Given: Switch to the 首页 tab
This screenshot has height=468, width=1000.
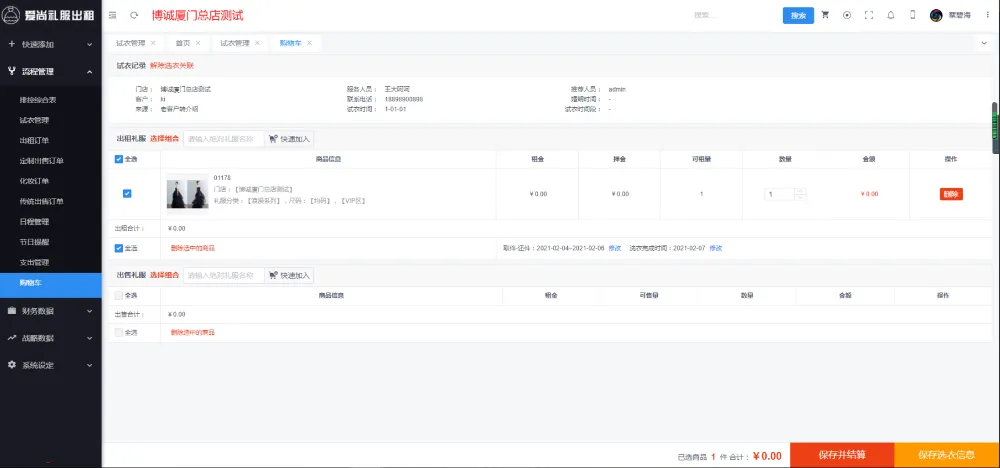Looking at the screenshot, I should pos(183,43).
